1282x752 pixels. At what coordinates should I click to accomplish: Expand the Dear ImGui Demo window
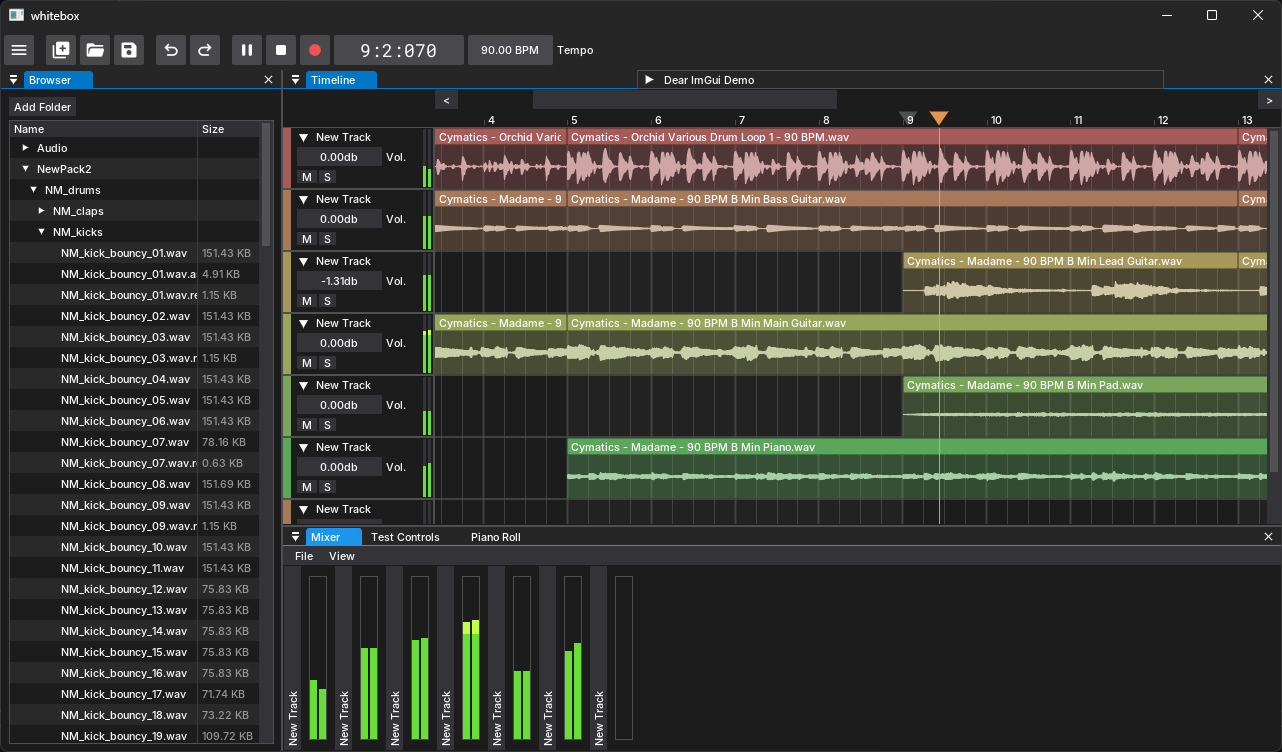649,80
